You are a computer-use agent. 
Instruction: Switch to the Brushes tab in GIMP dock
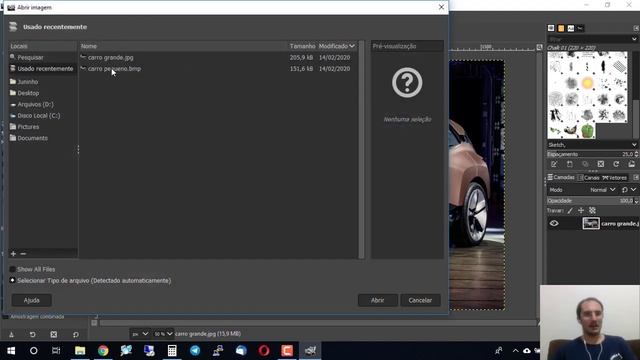[551, 28]
